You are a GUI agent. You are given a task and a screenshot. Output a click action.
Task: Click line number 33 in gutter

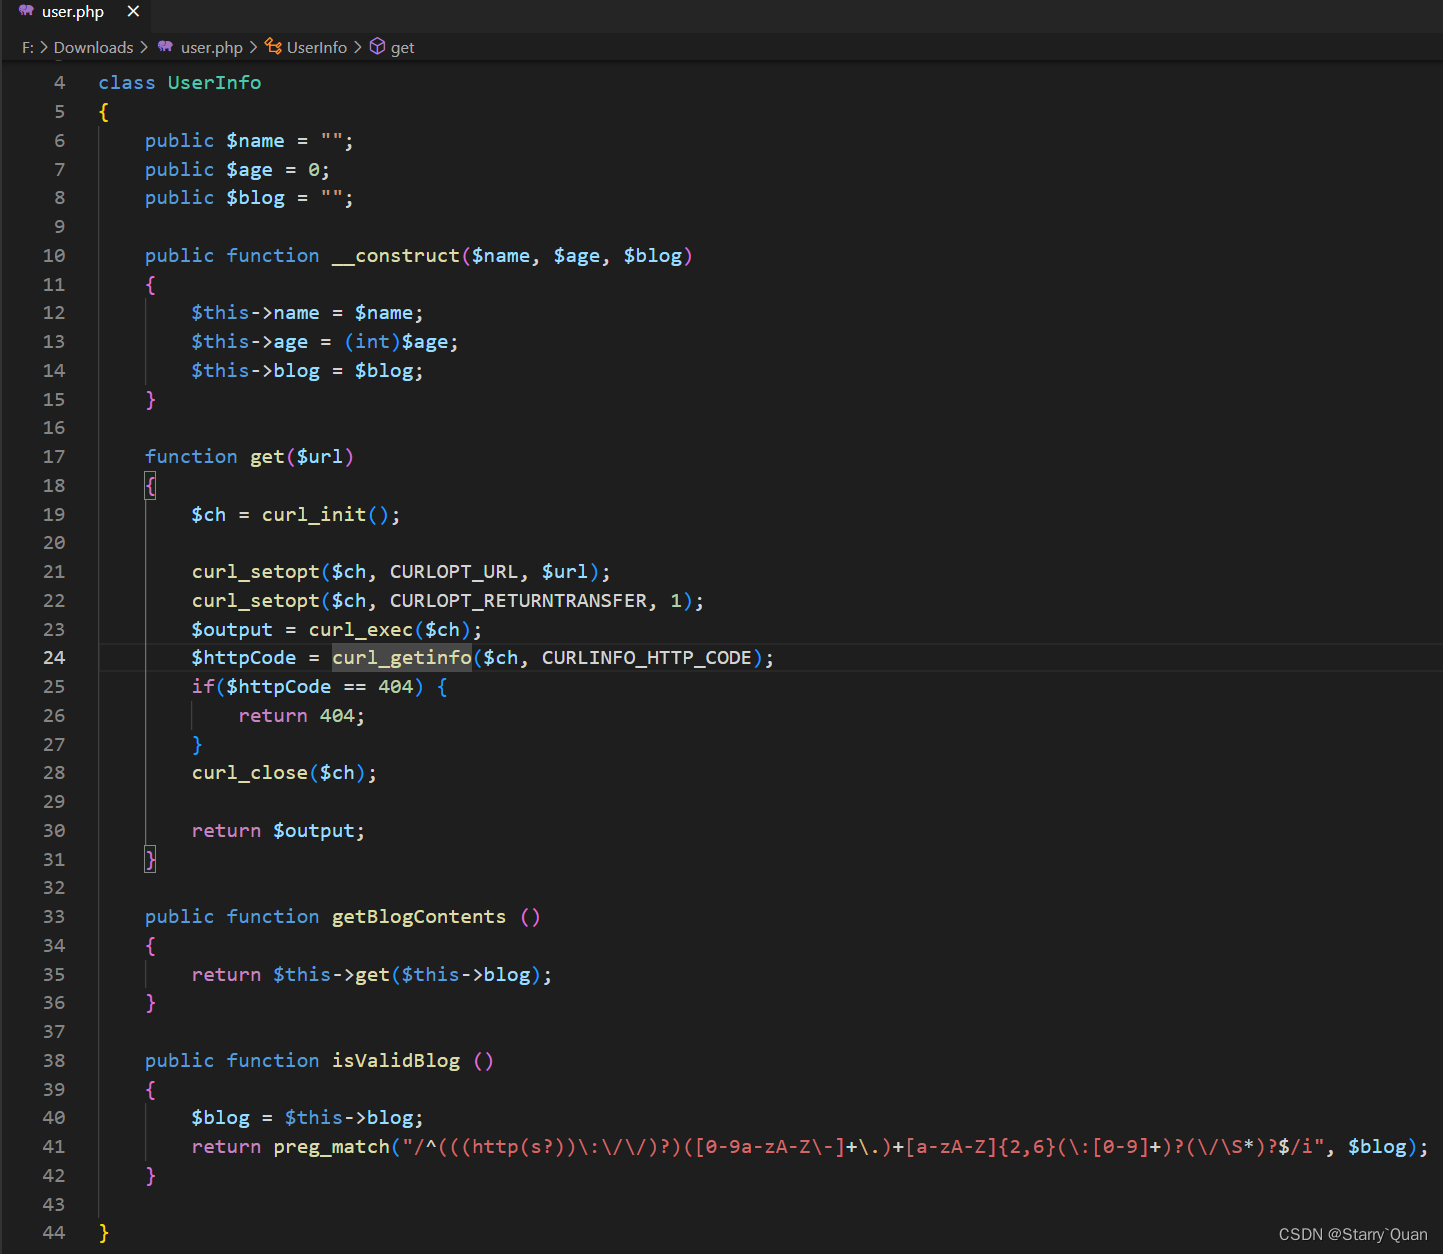54,917
